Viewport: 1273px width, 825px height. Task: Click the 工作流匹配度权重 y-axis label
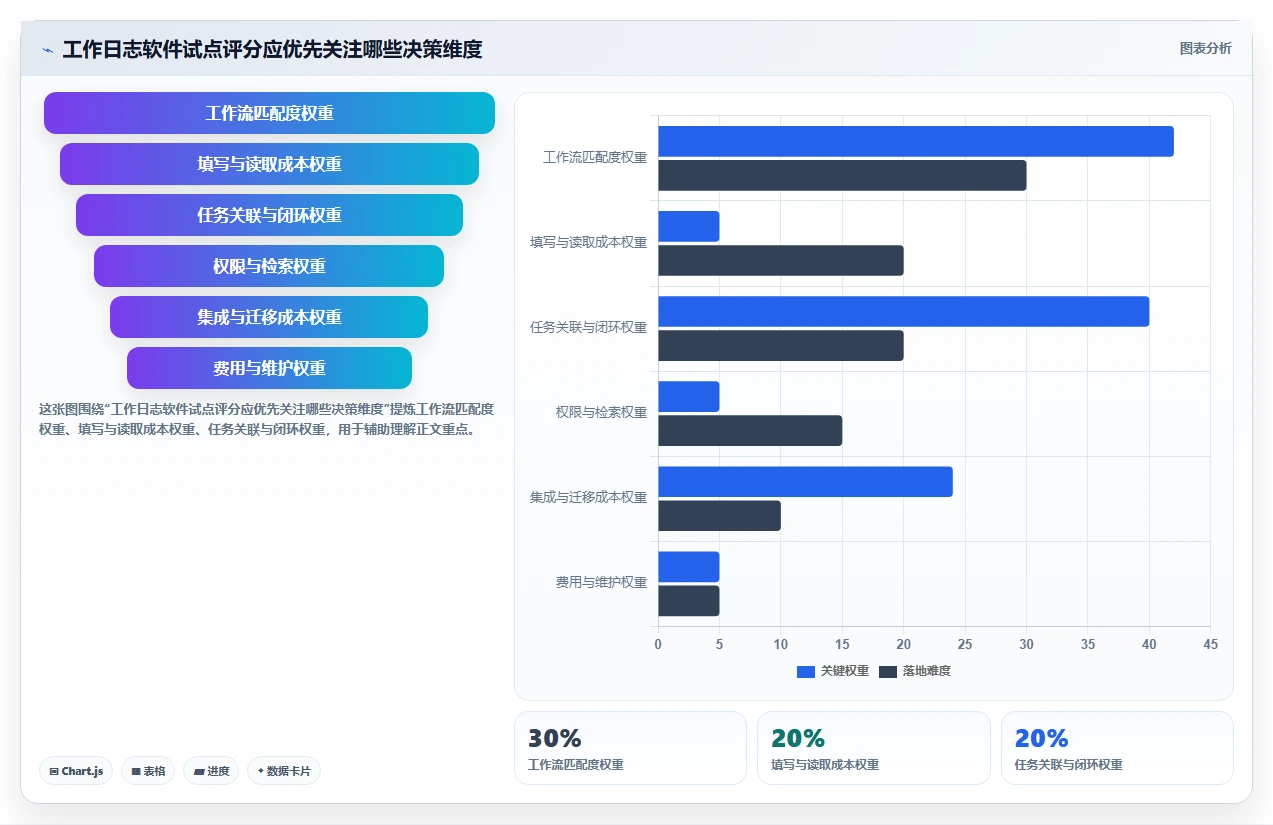[x=595, y=157]
